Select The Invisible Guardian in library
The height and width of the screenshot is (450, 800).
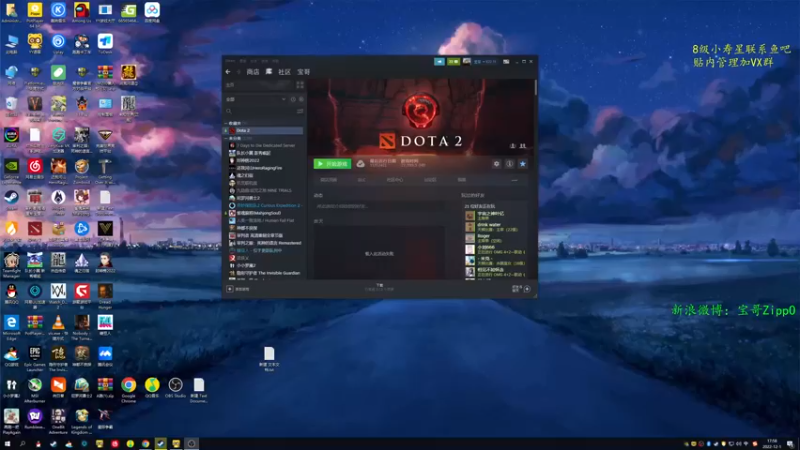point(264,273)
